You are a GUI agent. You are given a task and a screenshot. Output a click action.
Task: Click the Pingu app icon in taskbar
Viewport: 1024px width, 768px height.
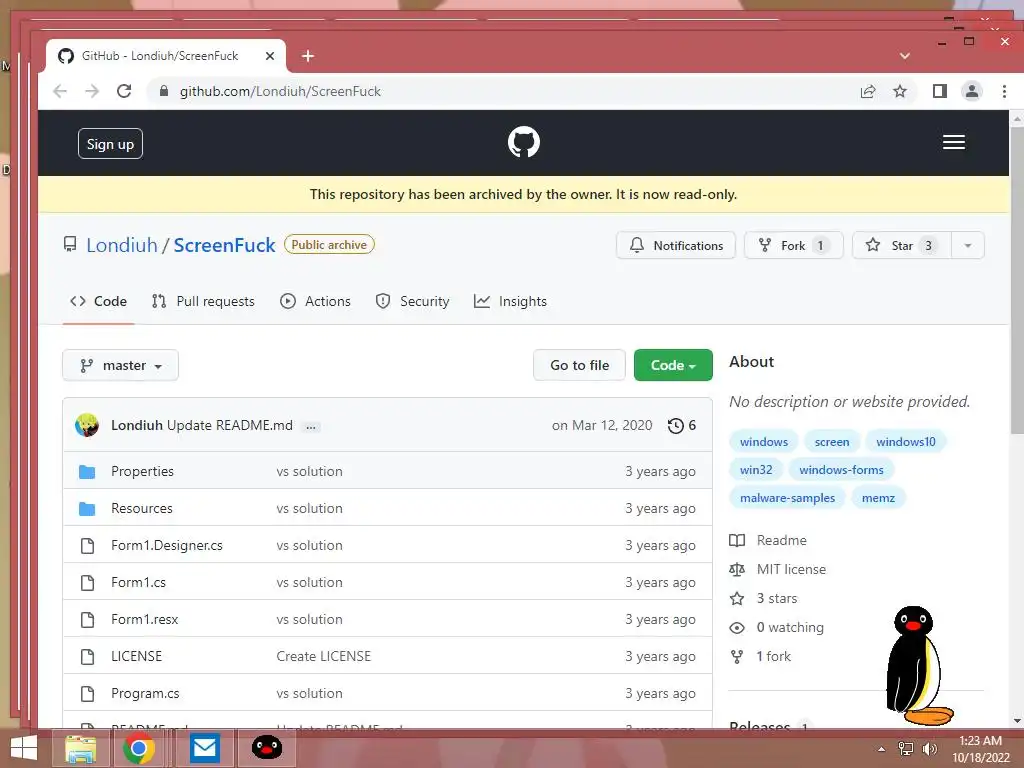click(266, 748)
